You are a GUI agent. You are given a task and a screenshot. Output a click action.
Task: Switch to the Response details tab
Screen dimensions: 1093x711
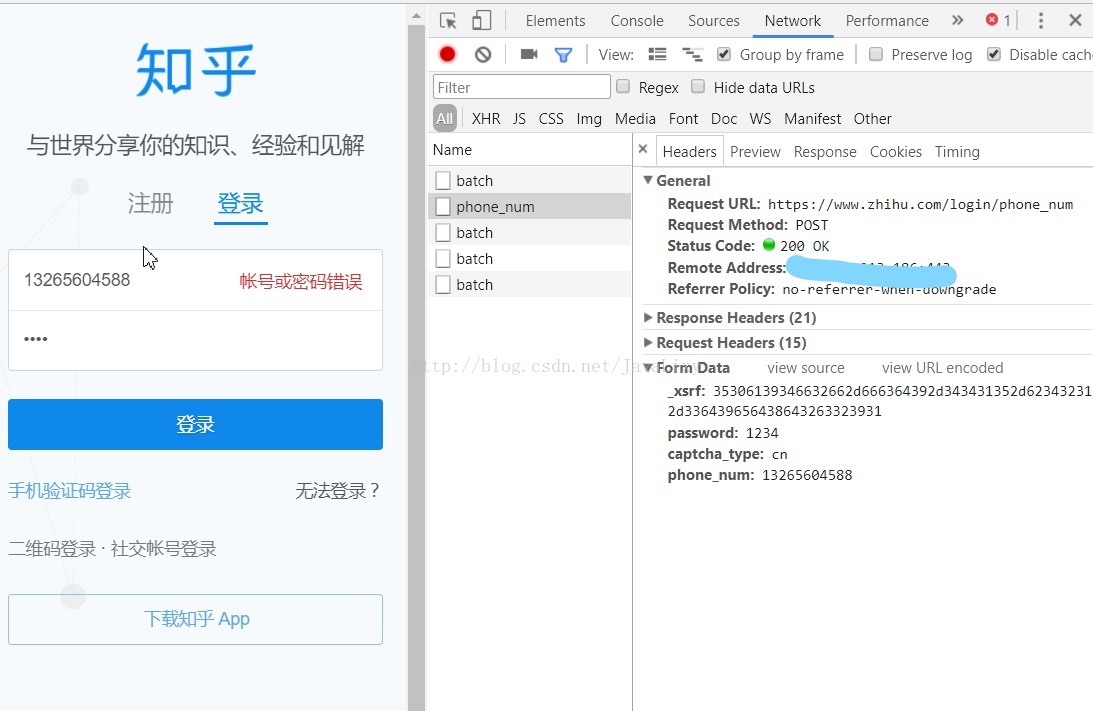pyautogui.click(x=825, y=152)
